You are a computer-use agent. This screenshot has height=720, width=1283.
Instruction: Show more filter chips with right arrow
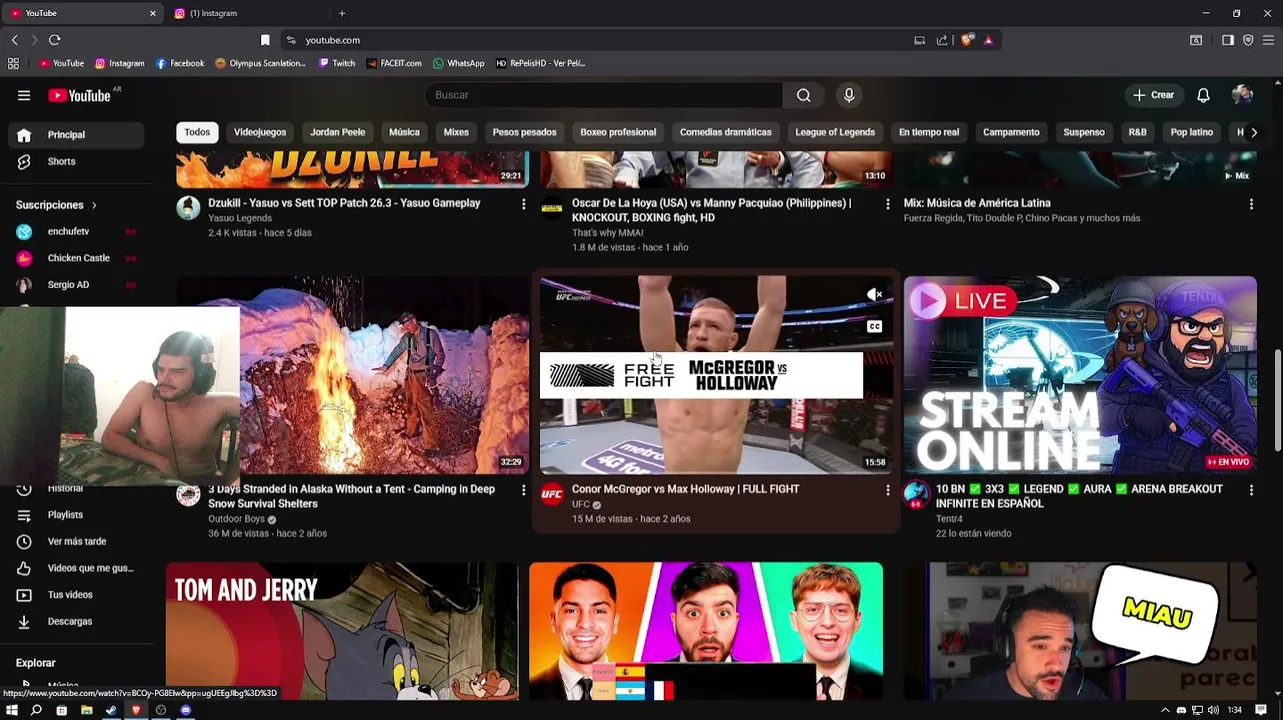point(1254,132)
